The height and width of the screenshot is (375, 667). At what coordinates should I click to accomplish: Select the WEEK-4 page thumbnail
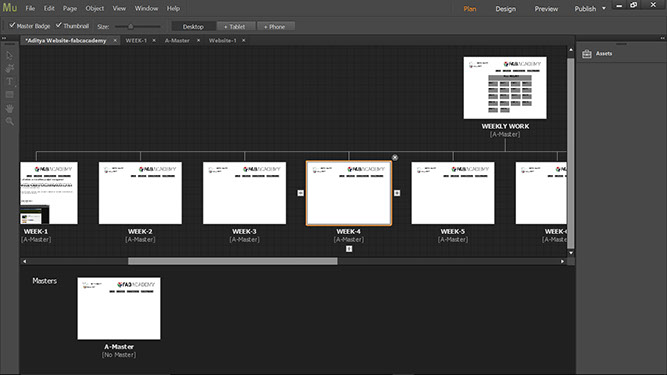click(x=349, y=193)
